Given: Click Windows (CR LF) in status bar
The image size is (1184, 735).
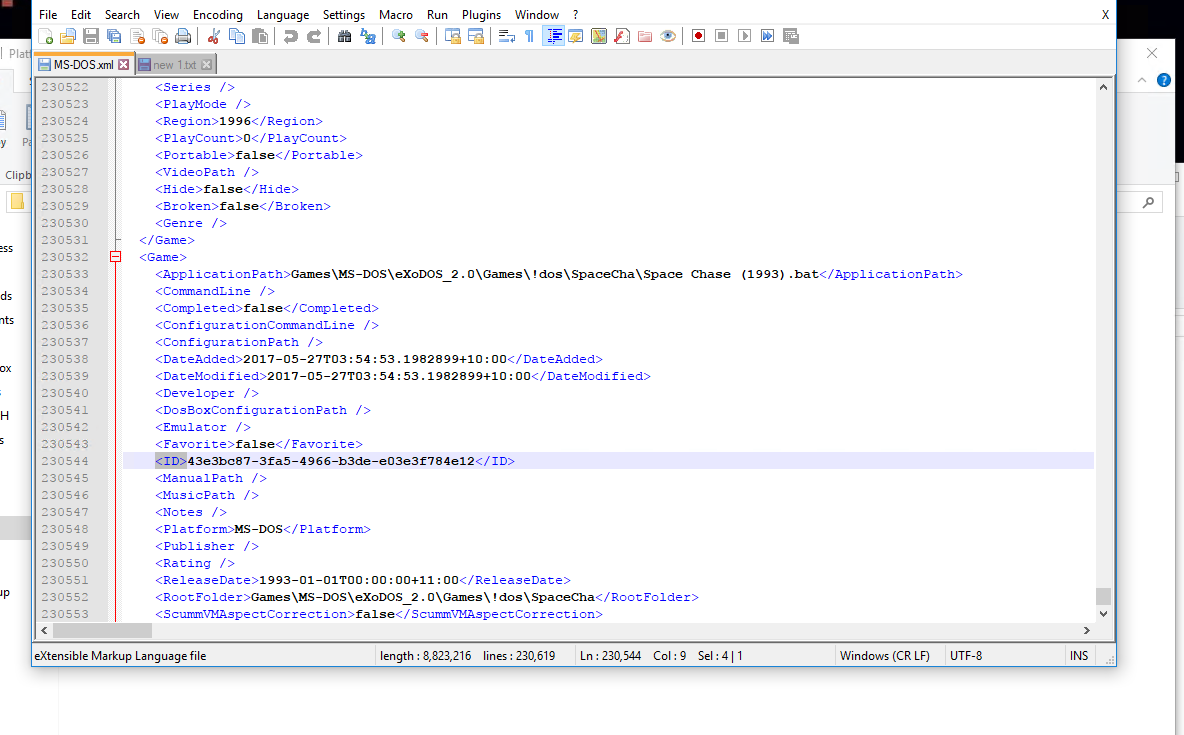Looking at the screenshot, I should click(x=884, y=656).
